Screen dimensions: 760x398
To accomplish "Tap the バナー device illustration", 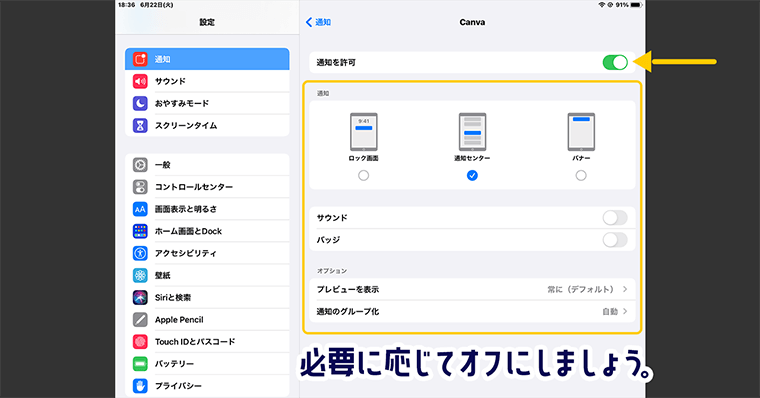I will tap(581, 132).
